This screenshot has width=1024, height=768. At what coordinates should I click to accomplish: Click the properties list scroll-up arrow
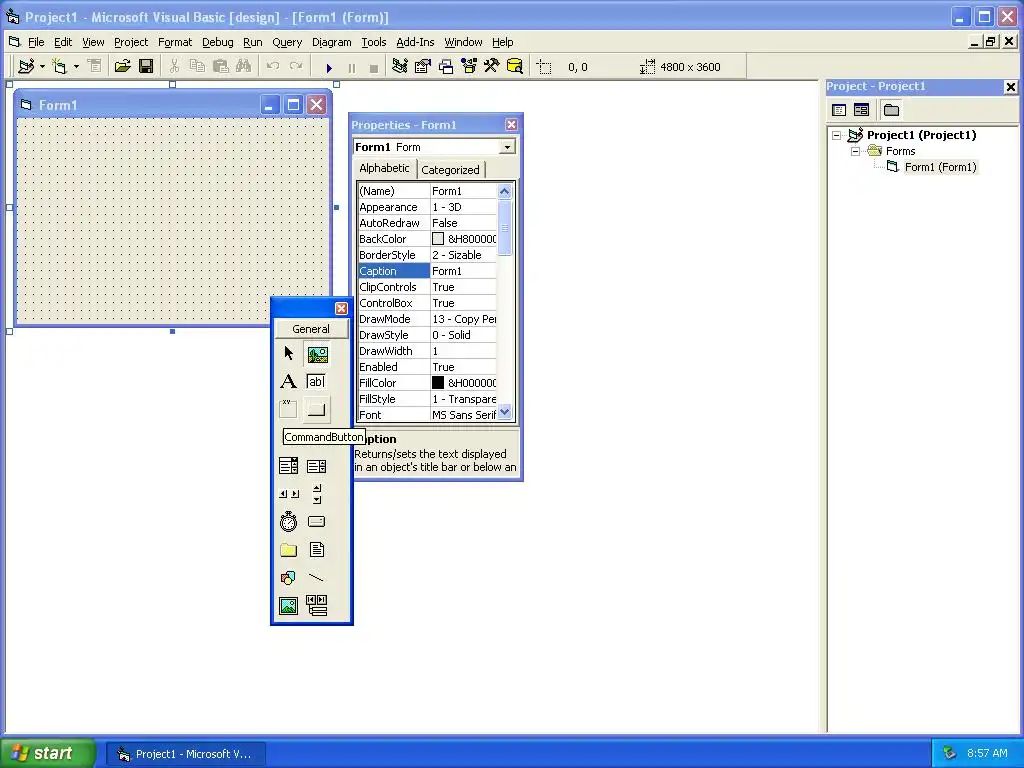coord(505,191)
